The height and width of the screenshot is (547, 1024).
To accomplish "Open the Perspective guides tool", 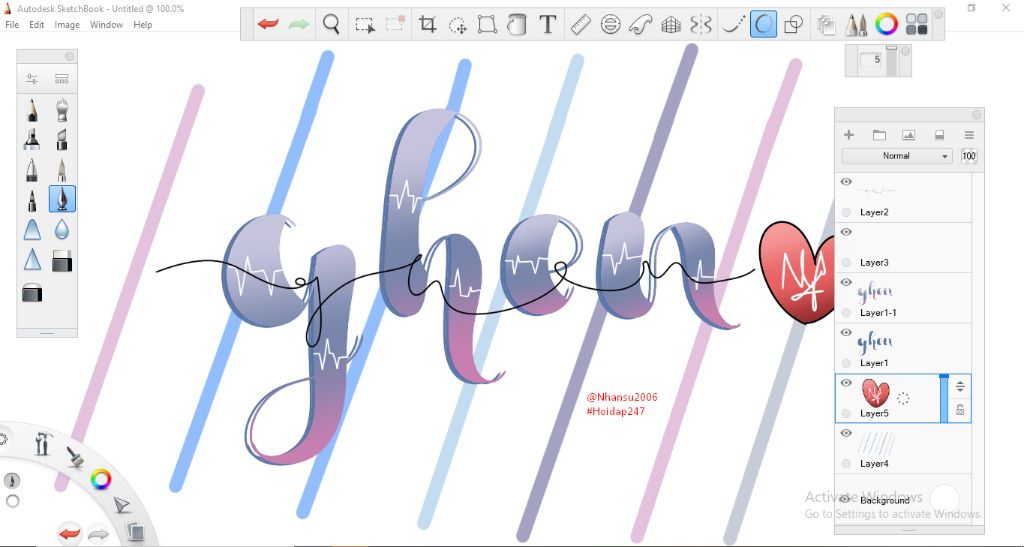I will click(x=671, y=25).
